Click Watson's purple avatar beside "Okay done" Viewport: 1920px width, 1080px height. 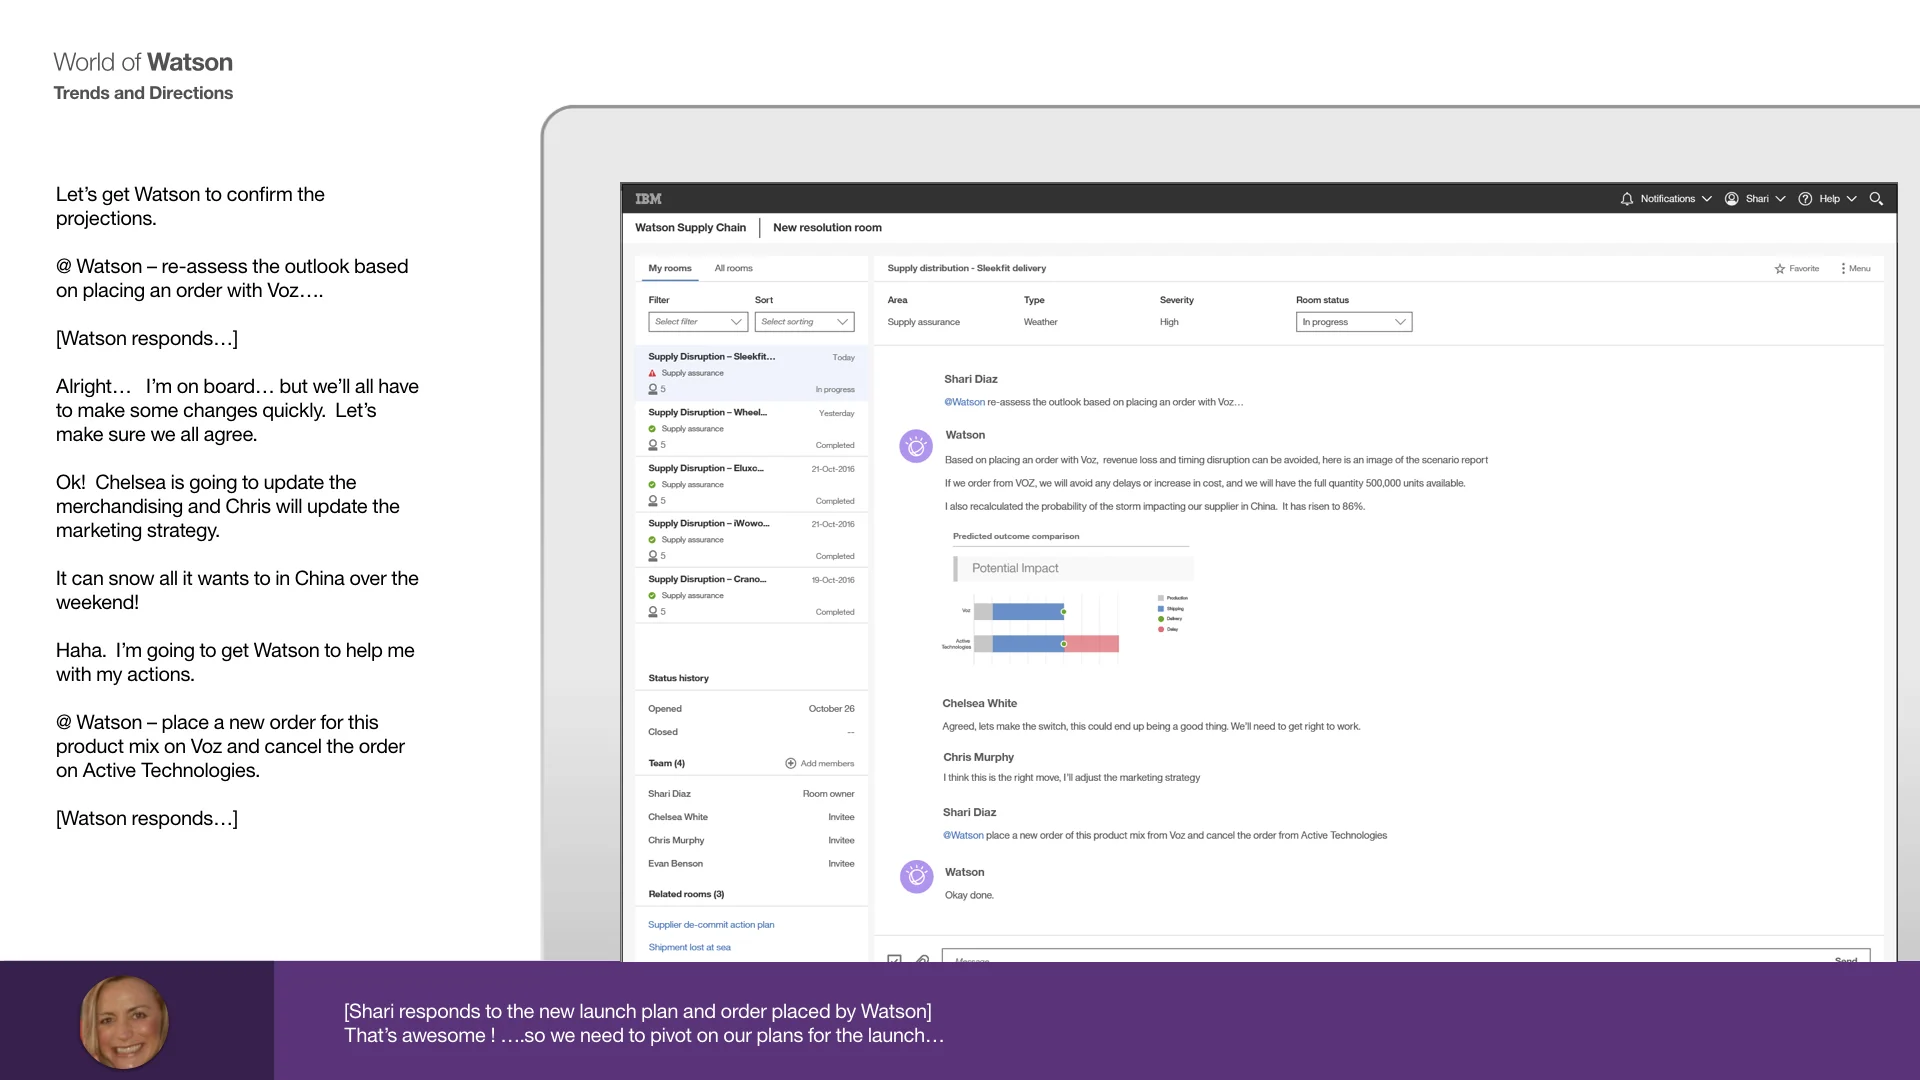[x=916, y=877]
